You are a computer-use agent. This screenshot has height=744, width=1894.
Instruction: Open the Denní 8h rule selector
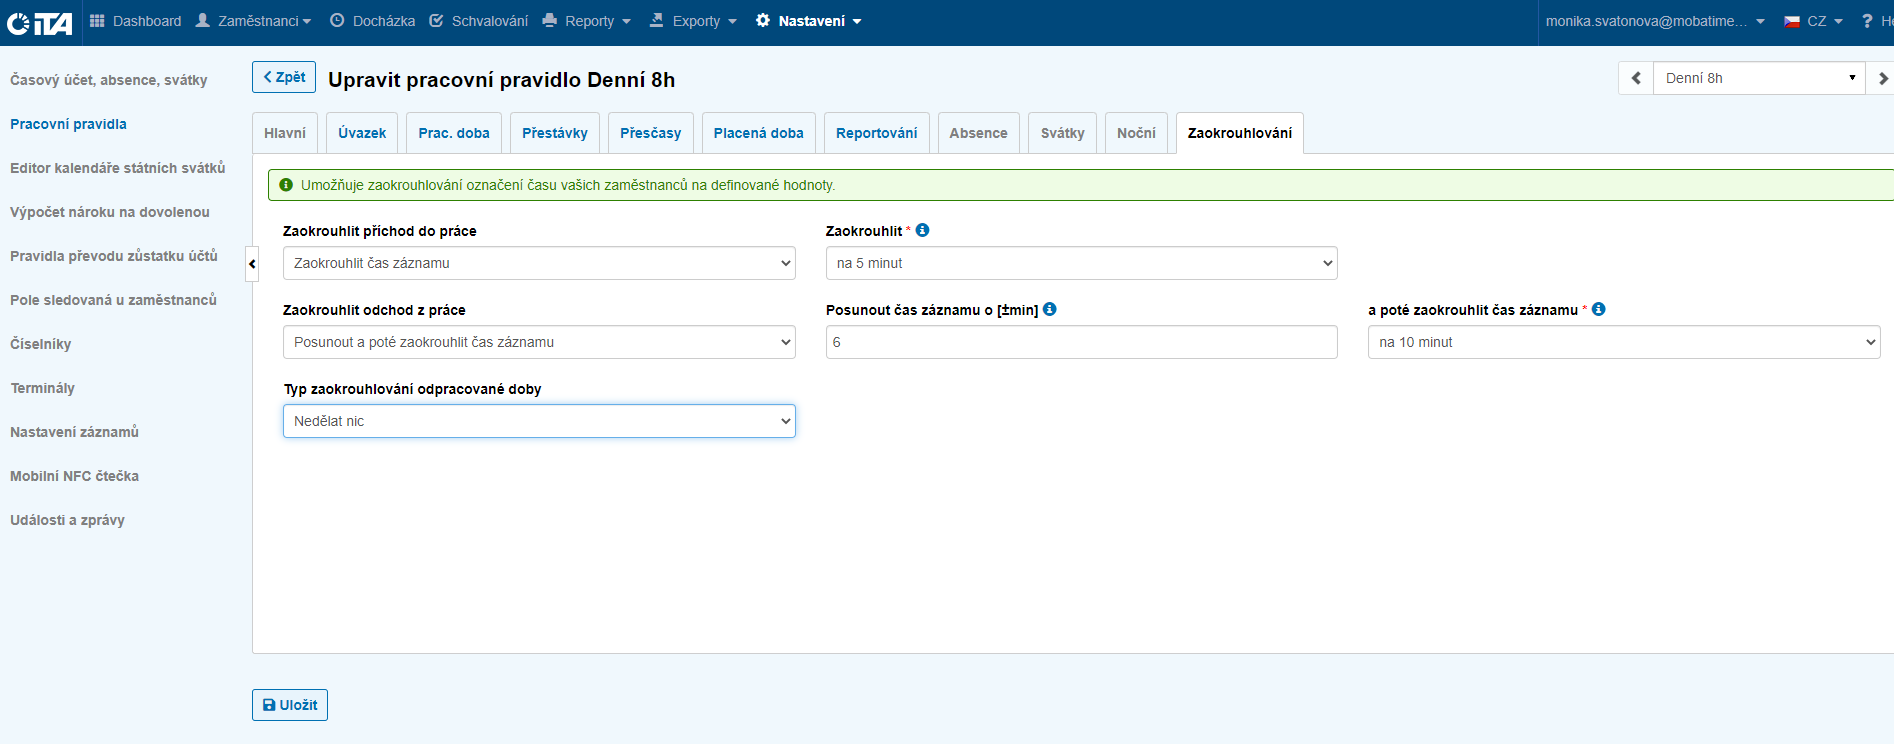(x=1758, y=78)
